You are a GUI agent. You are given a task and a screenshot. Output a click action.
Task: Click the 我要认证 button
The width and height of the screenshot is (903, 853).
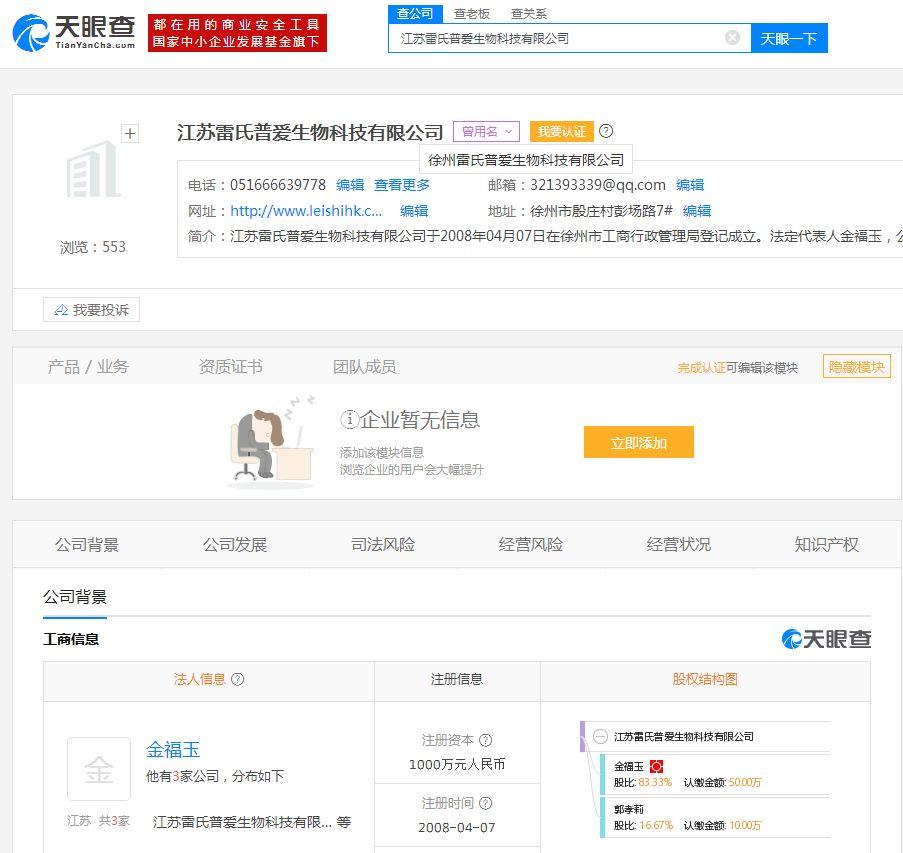[x=561, y=131]
